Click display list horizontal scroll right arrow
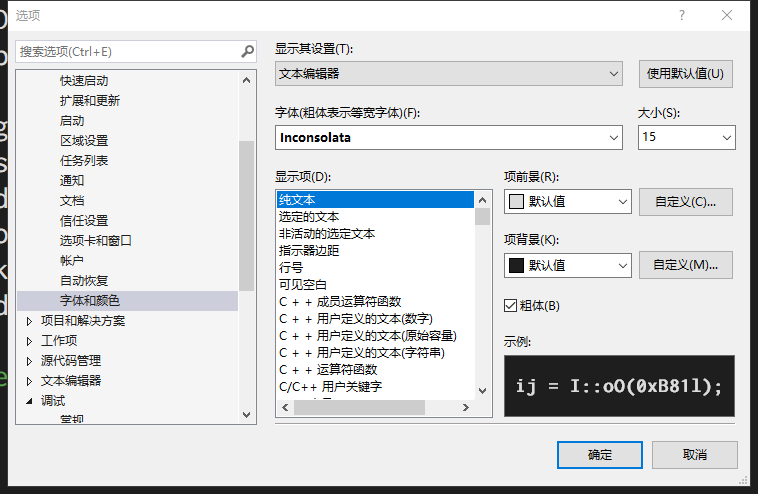Viewport: 758px width, 494px height. (466, 407)
